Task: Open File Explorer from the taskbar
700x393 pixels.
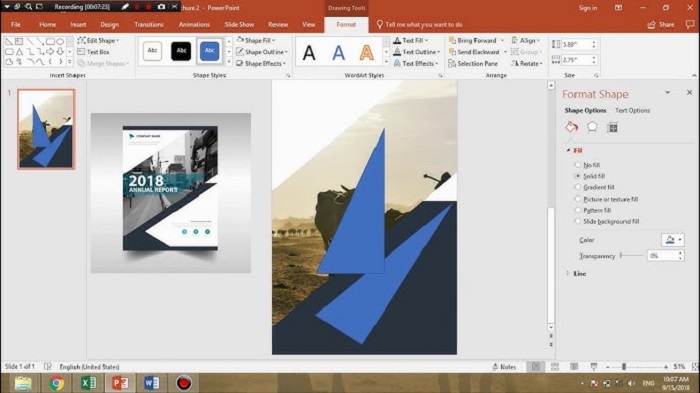Action: tap(23, 383)
